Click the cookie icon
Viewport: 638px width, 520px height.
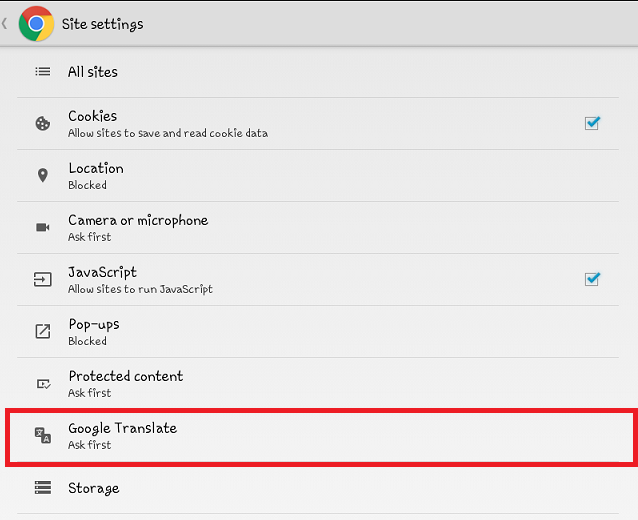(43, 124)
